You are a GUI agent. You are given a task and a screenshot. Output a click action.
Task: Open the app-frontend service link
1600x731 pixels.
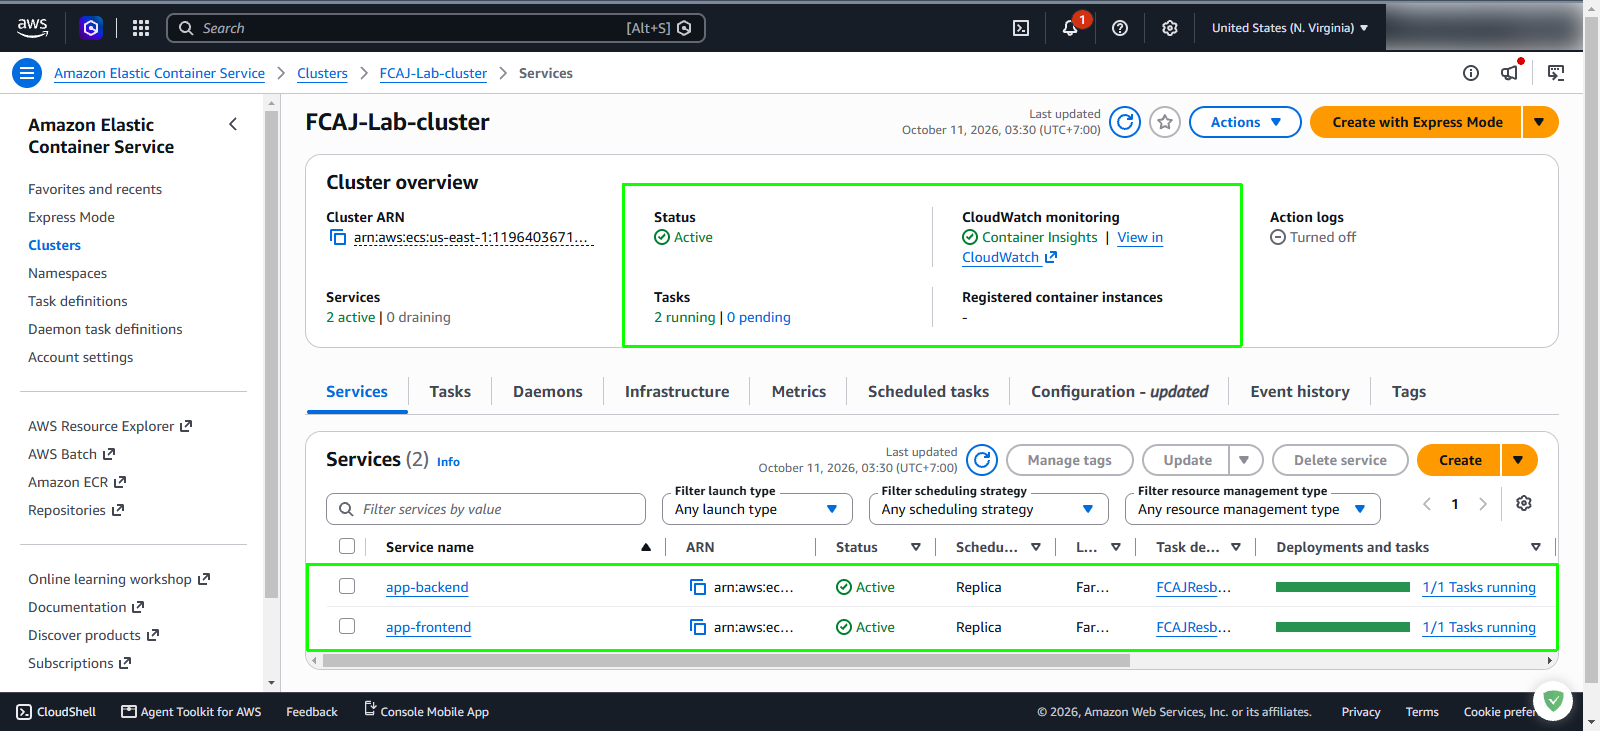pos(428,627)
